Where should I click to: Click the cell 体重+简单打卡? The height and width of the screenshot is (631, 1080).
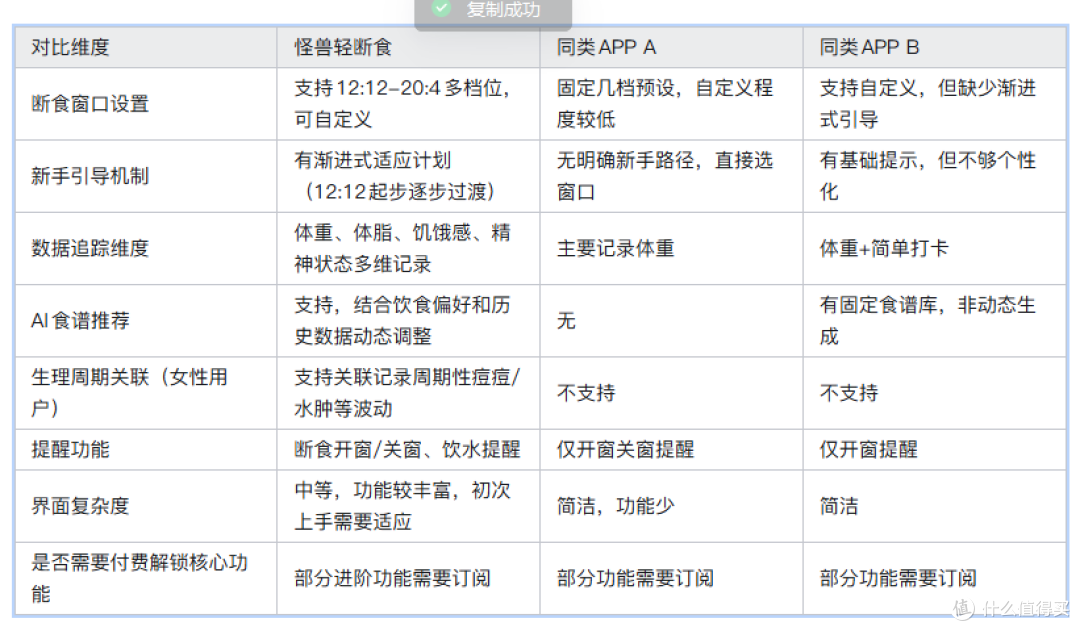click(935, 249)
